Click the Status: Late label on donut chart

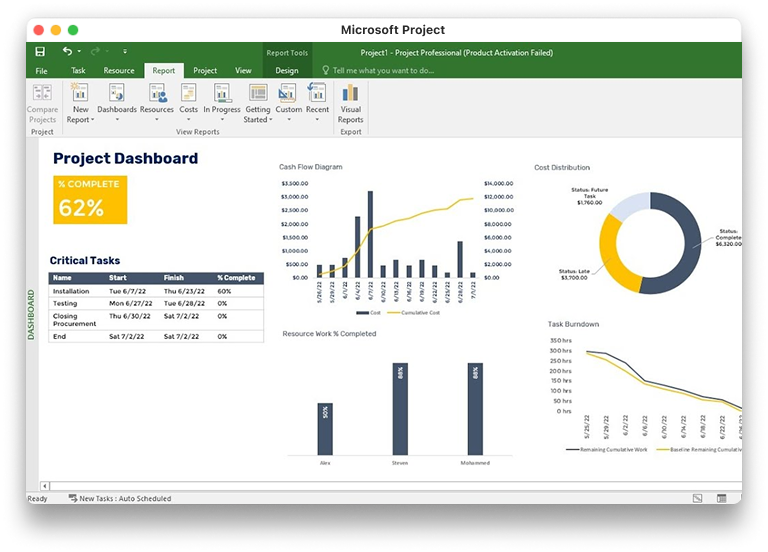pos(574,274)
